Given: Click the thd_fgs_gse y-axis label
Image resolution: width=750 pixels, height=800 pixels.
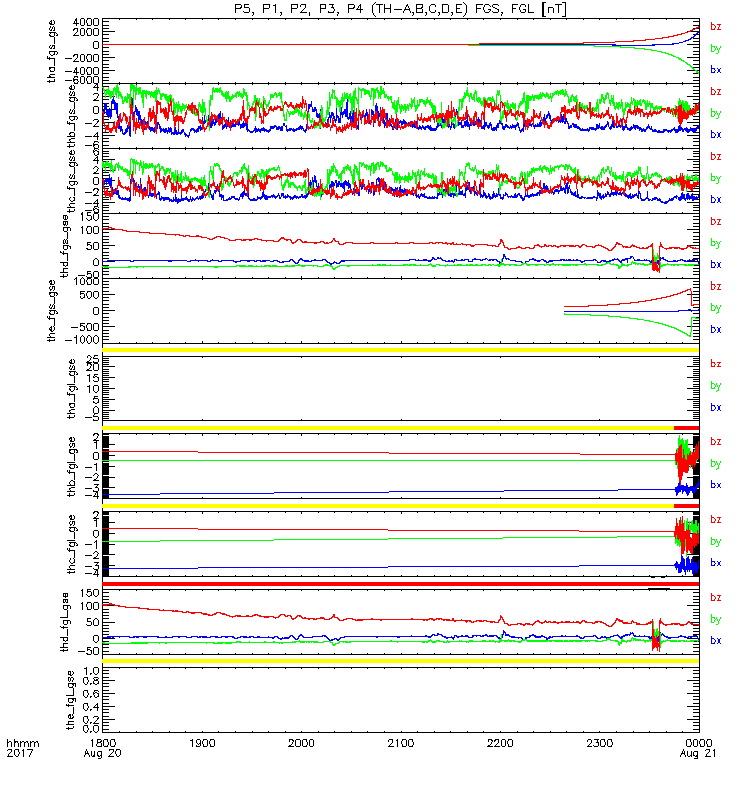Looking at the screenshot, I should click(x=65, y=246).
